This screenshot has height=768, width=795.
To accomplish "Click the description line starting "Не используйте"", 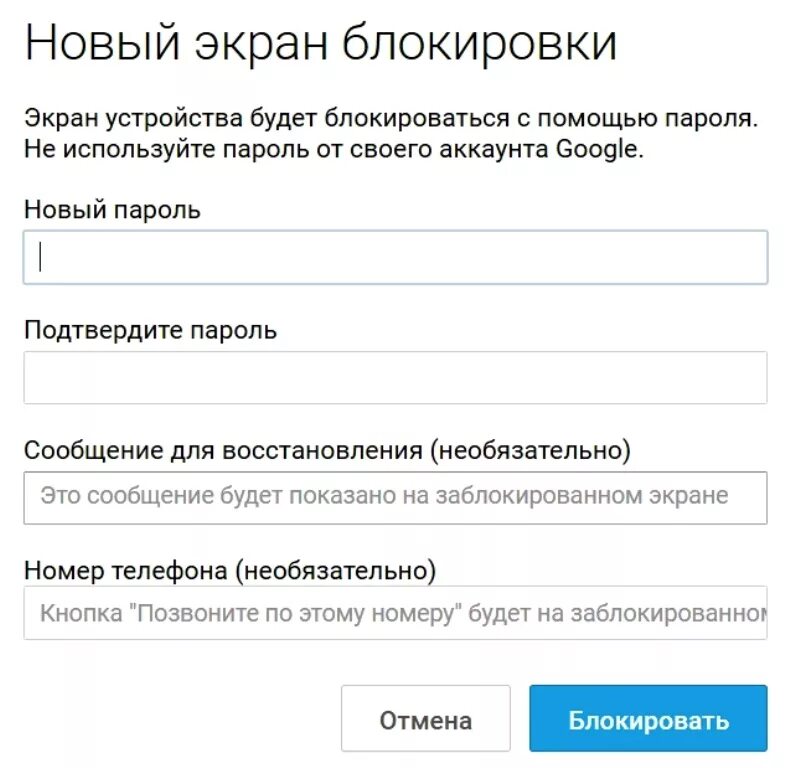I will pos(330,150).
